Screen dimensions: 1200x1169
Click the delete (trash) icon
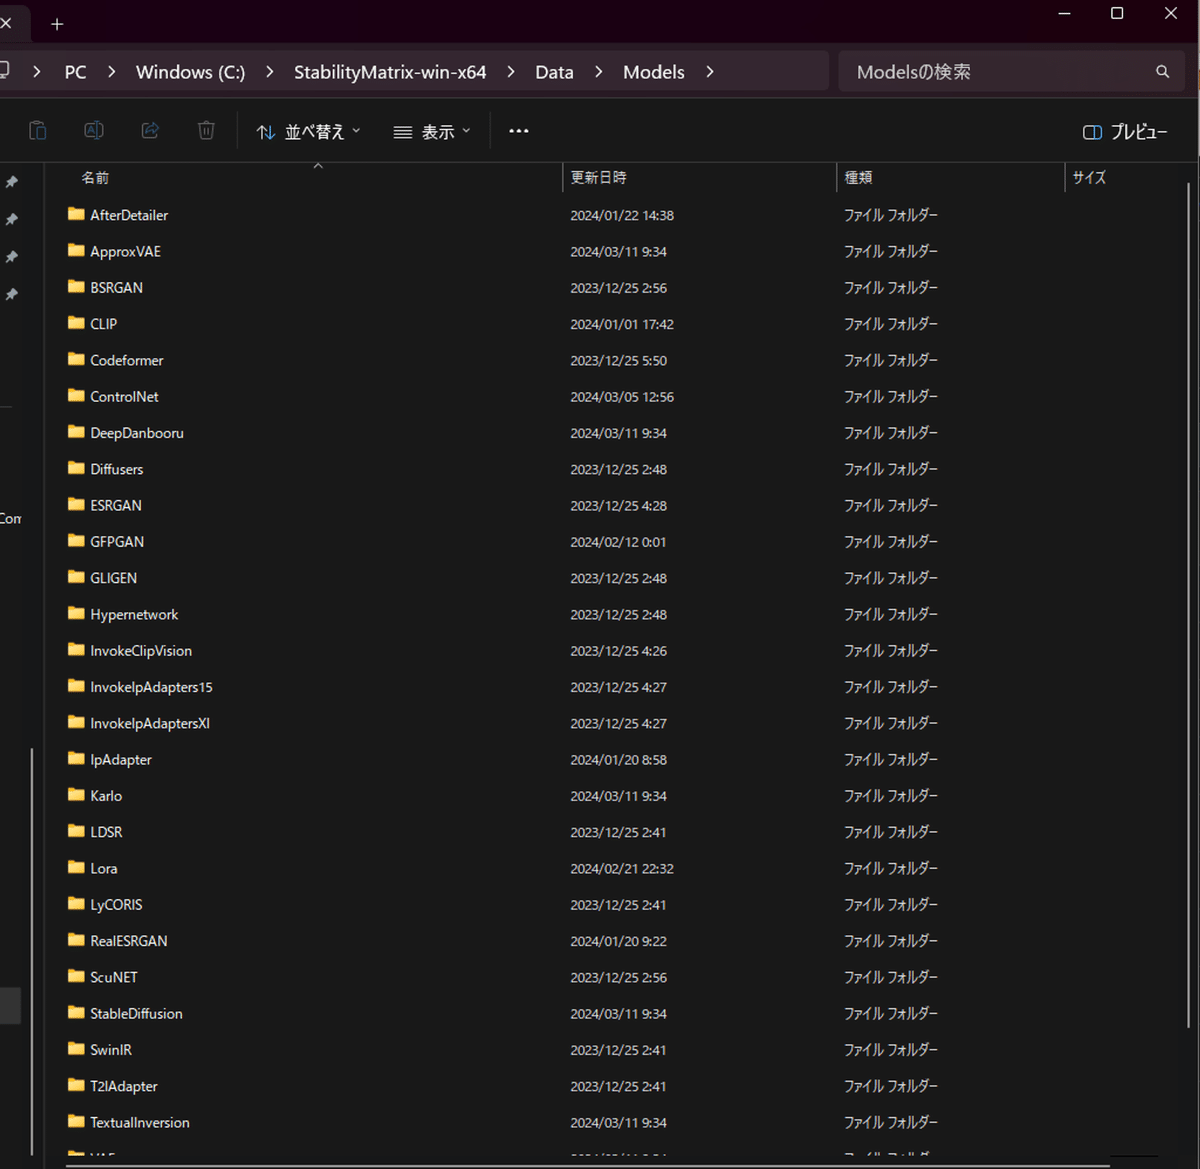coord(206,130)
